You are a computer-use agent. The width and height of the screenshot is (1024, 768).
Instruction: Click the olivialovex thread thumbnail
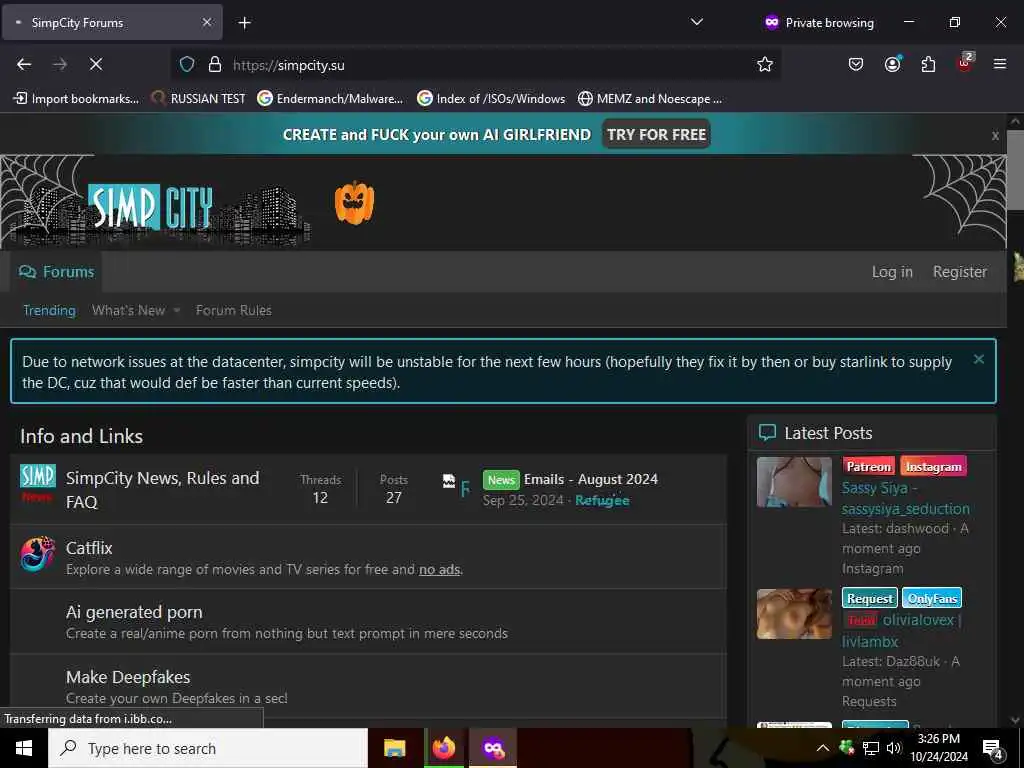[794, 614]
